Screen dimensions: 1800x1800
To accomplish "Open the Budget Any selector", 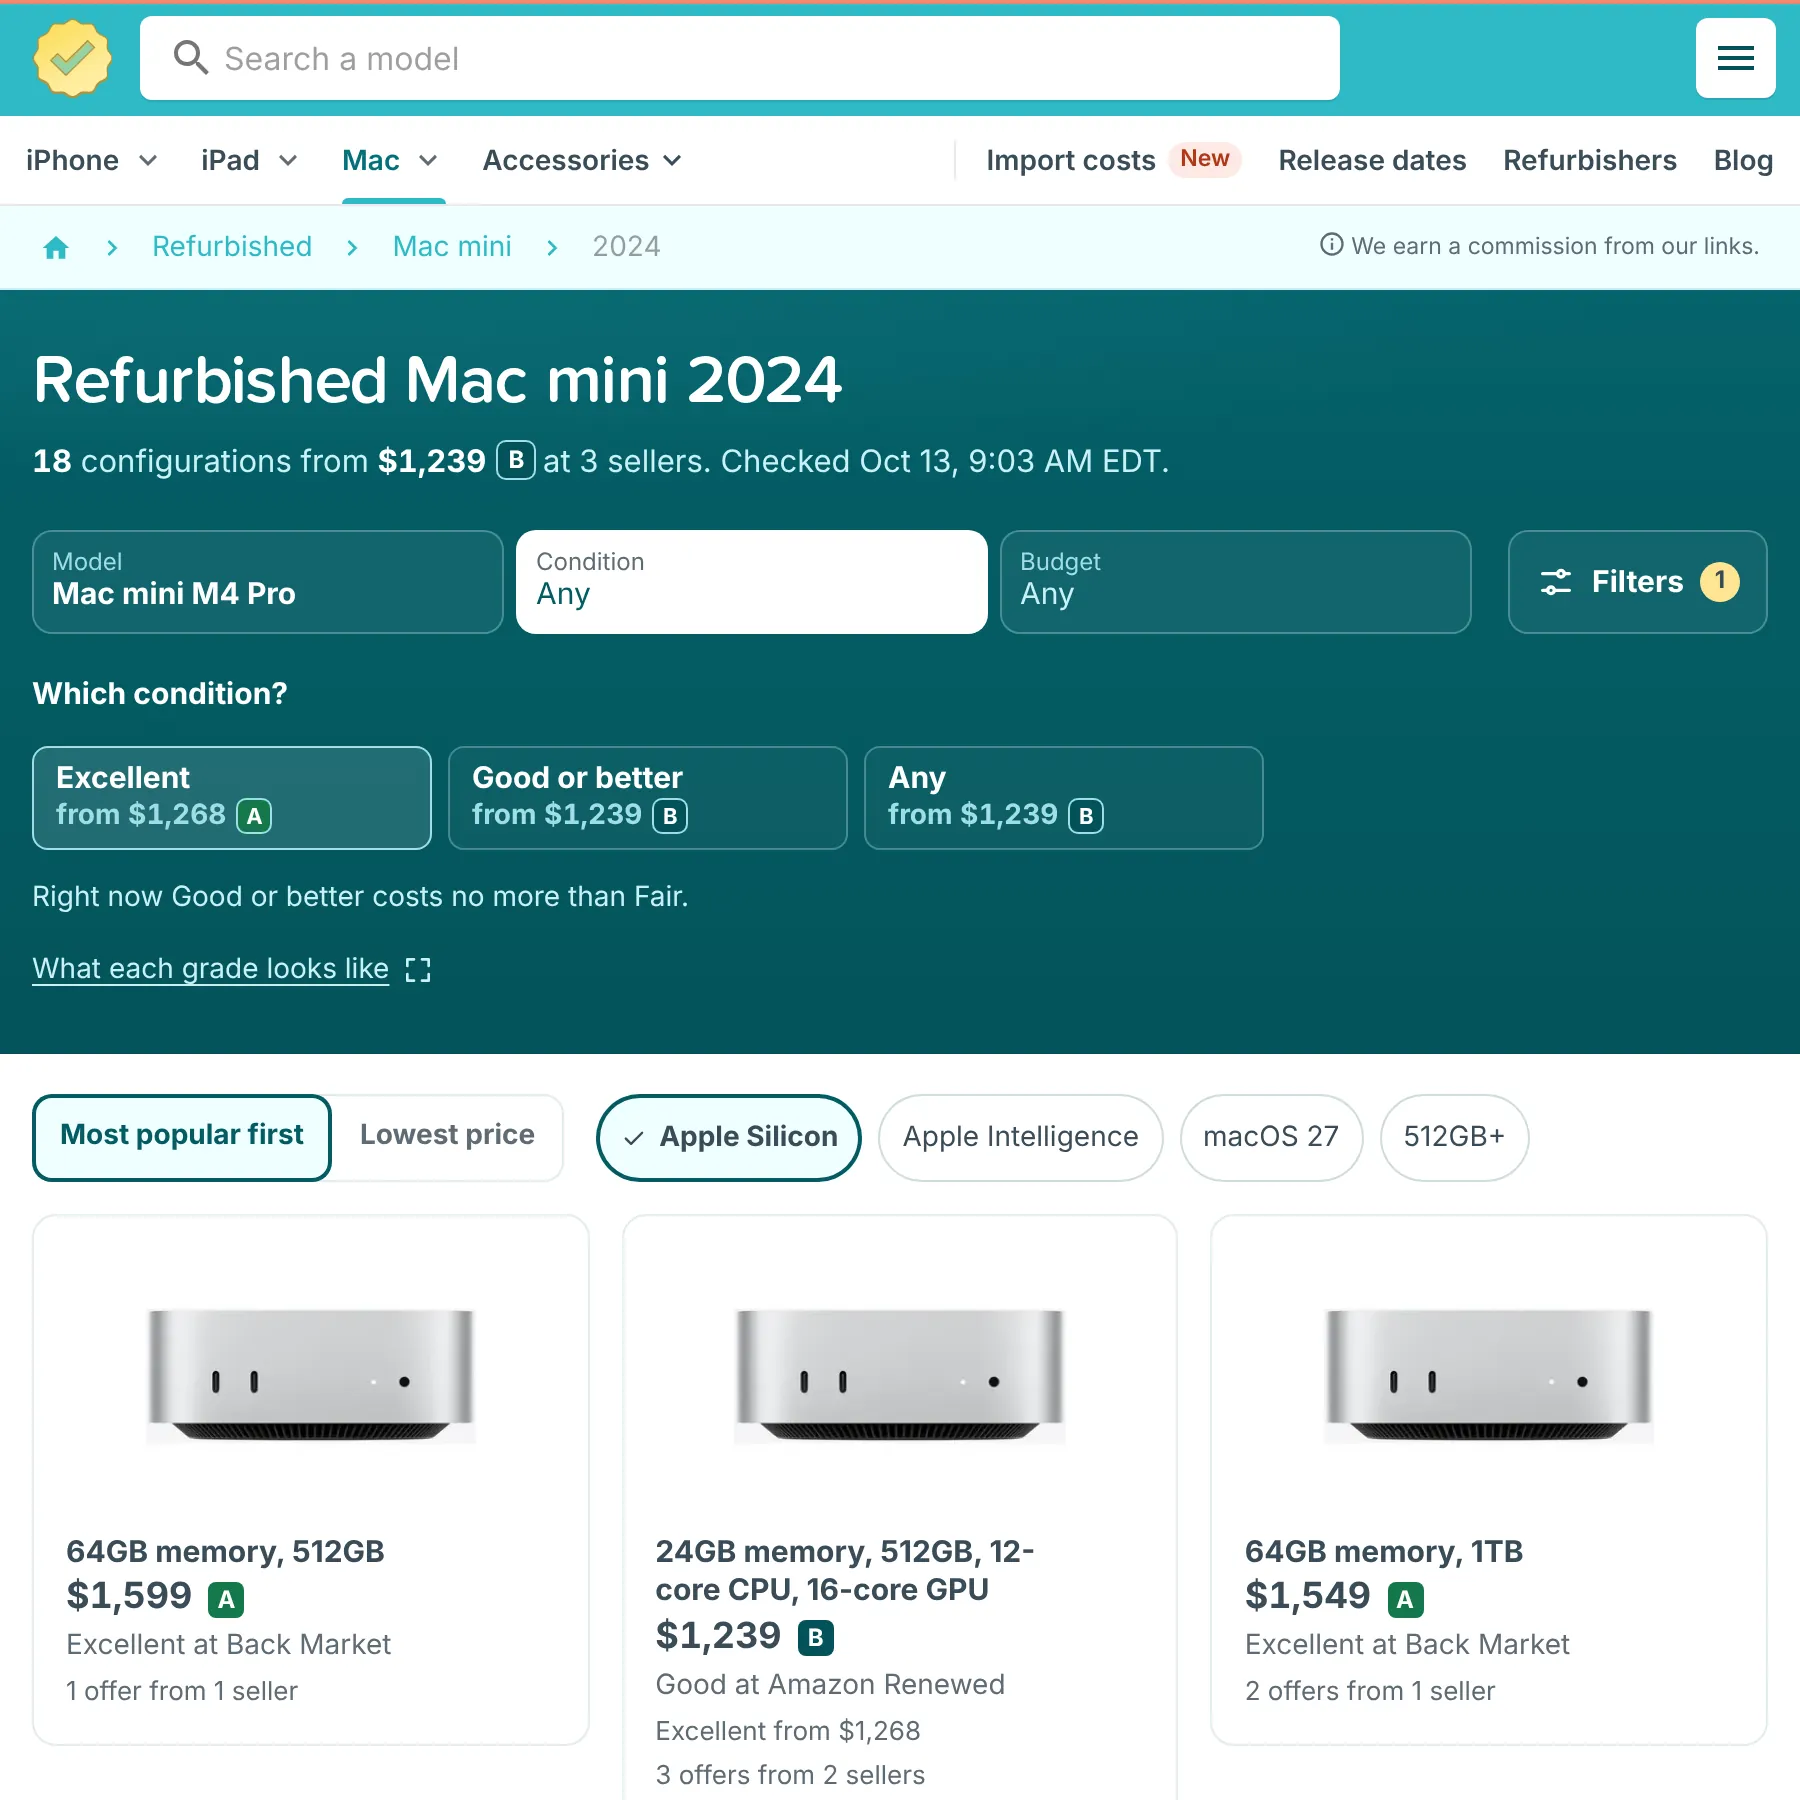I will click(1236, 582).
